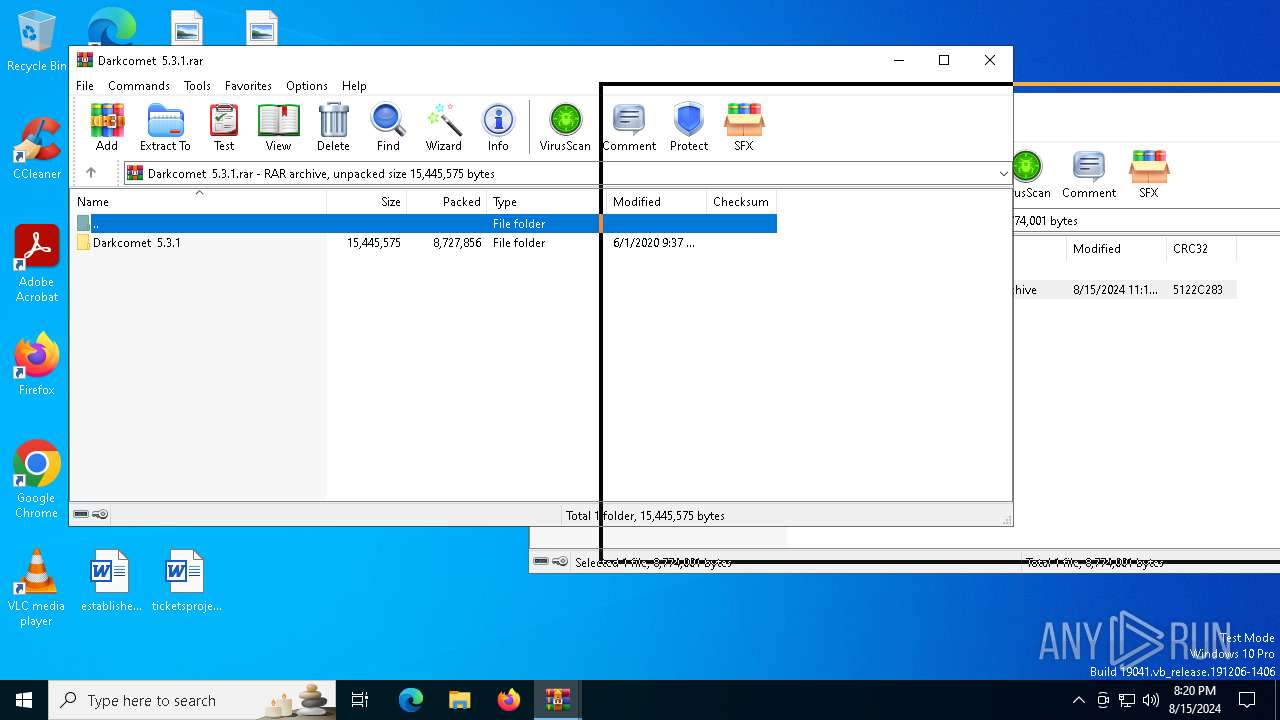Expand the archive path dropdown
The image size is (1280, 720).
tap(1003, 173)
